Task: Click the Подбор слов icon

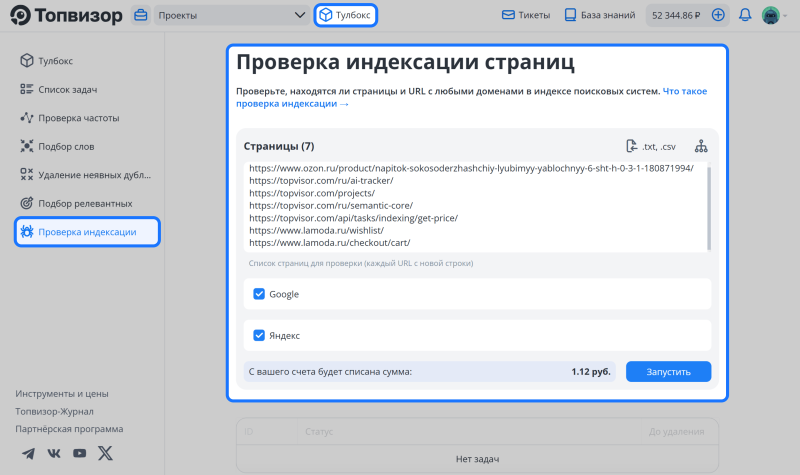Action: coord(27,146)
